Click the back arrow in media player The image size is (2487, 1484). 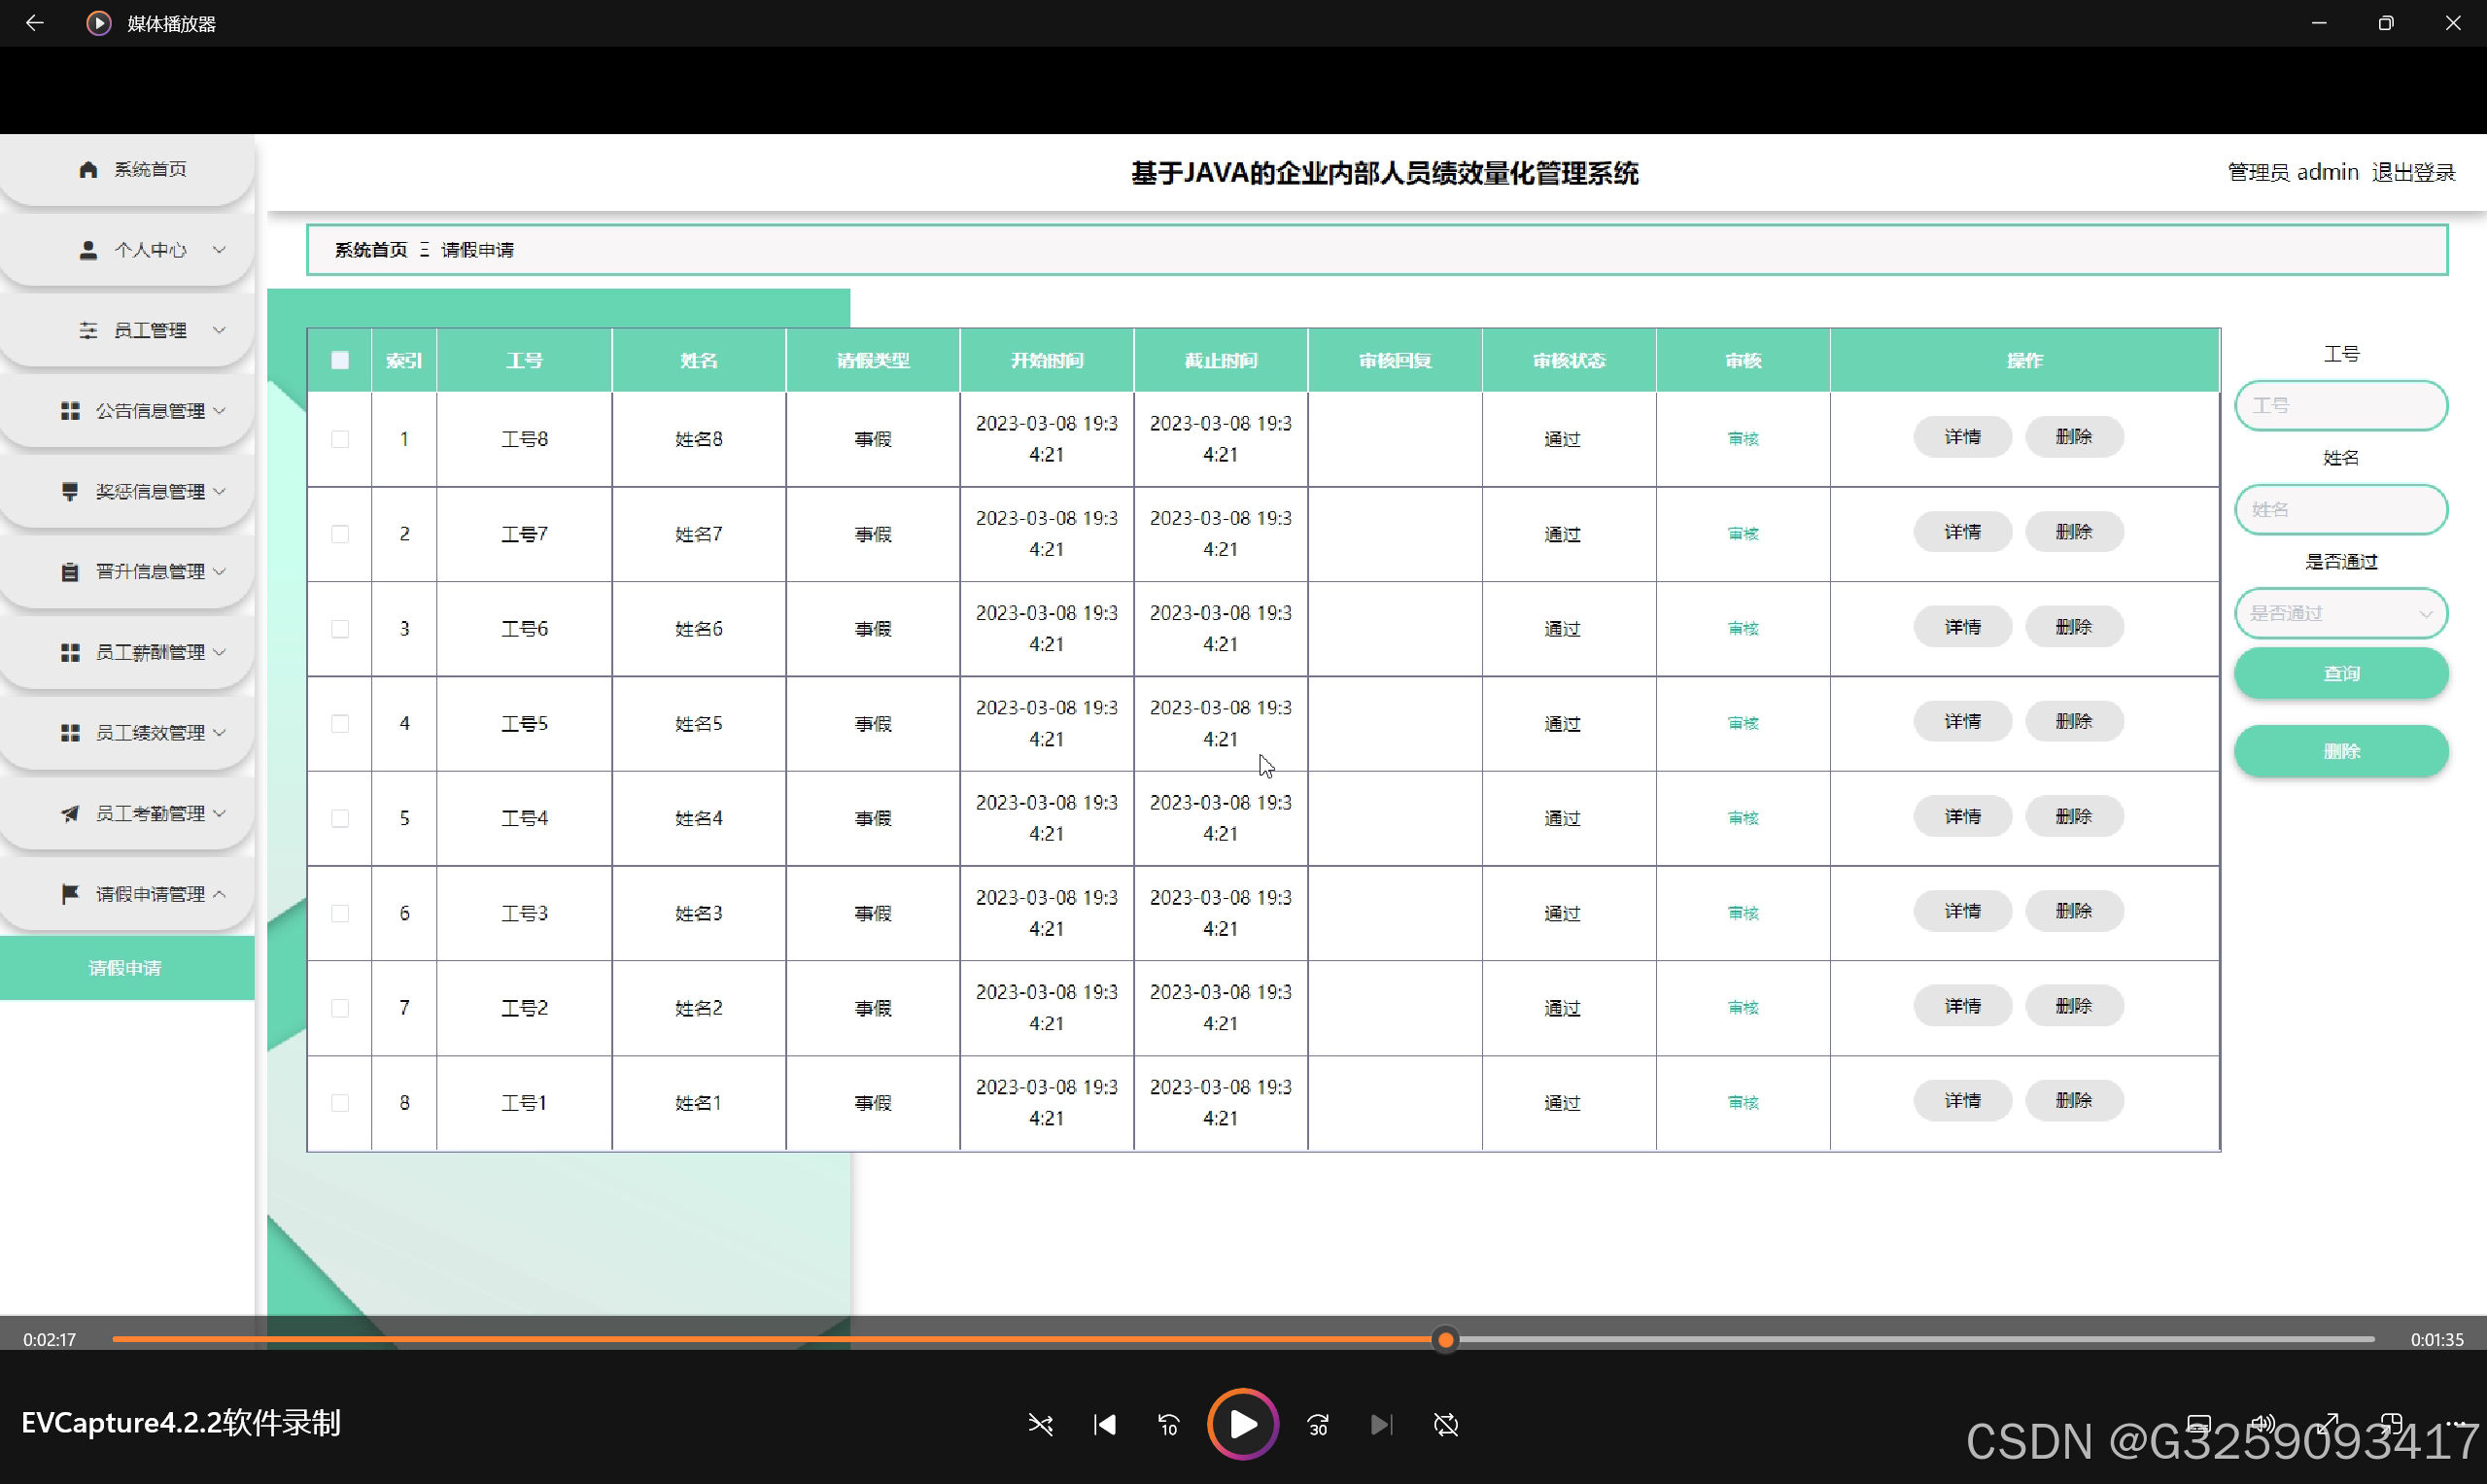[x=34, y=23]
